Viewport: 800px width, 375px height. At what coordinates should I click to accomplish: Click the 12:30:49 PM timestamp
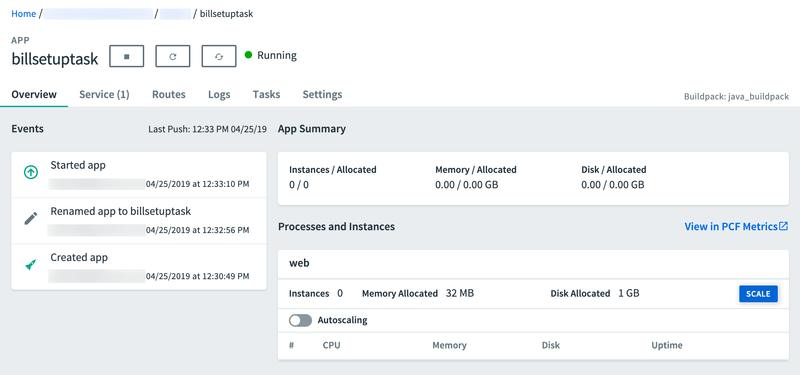click(x=197, y=277)
